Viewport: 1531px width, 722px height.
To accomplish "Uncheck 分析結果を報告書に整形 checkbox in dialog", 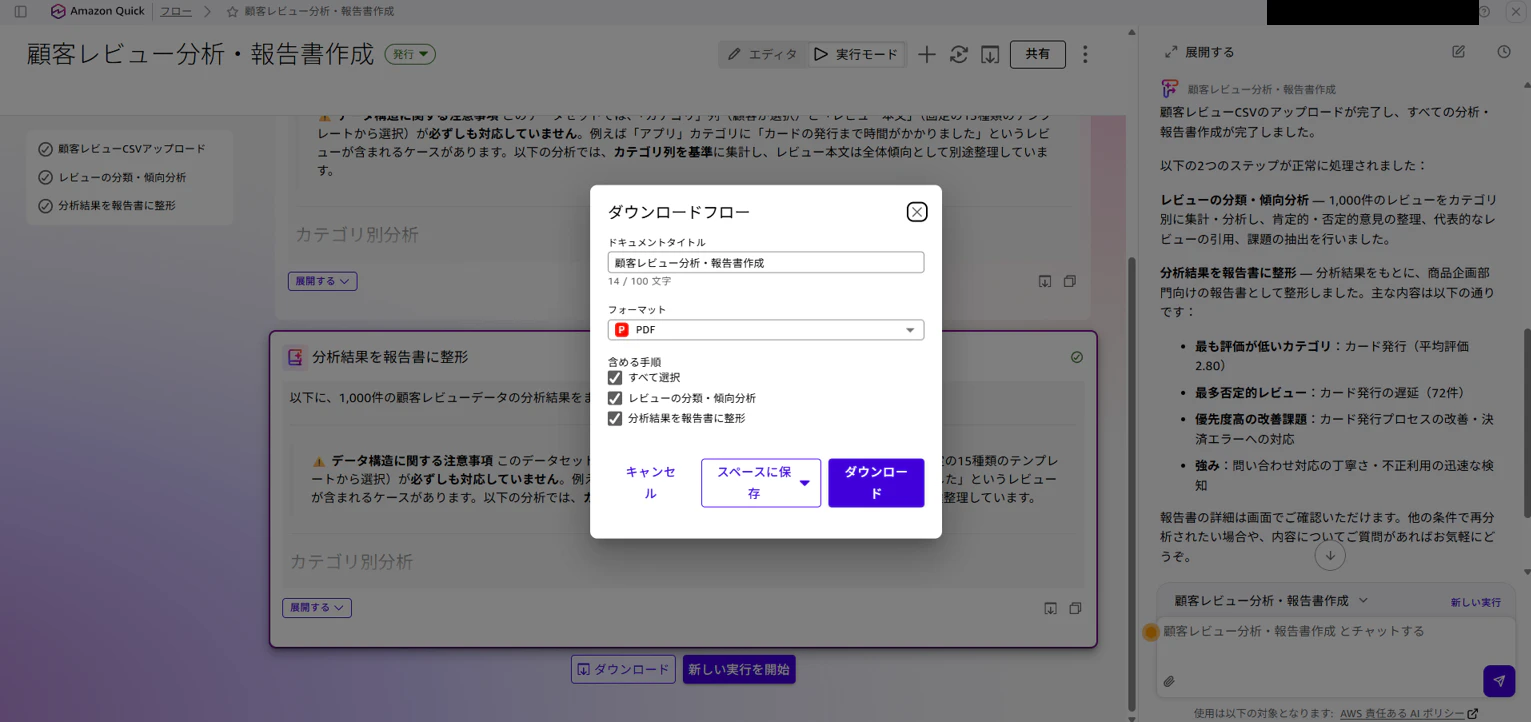I will tap(615, 419).
